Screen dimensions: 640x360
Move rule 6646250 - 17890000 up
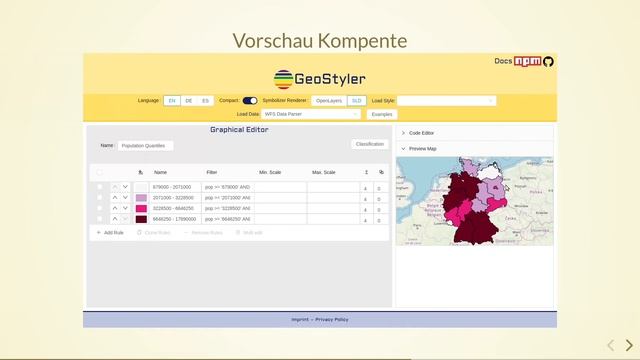click(x=115, y=219)
